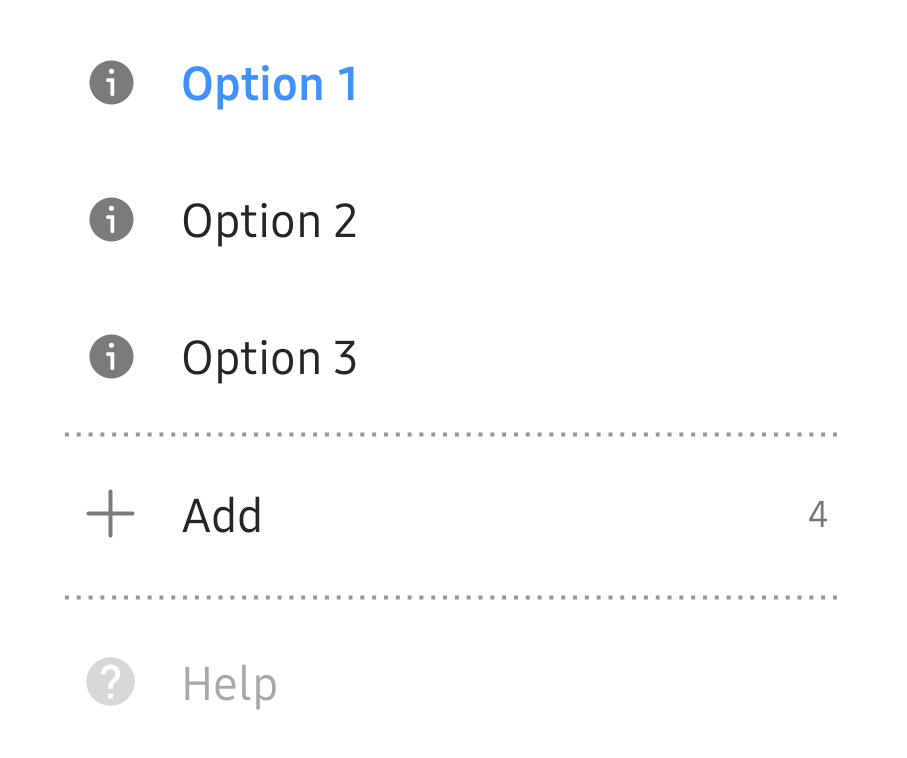The image size is (907, 758).
Task: Click the dotted divider below the Add row
Action: click(x=450, y=597)
